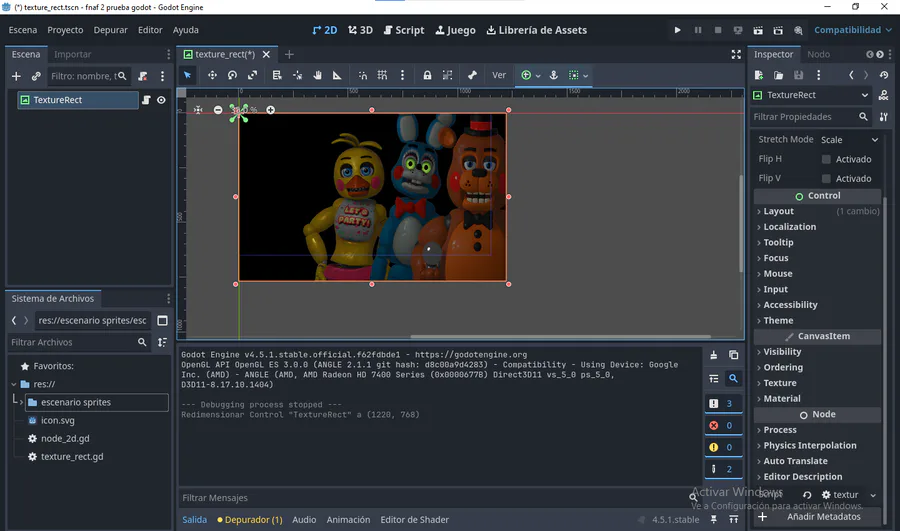900x531 pixels.
Task: Open the Ver view menu button
Action: pyautogui.click(x=499, y=75)
